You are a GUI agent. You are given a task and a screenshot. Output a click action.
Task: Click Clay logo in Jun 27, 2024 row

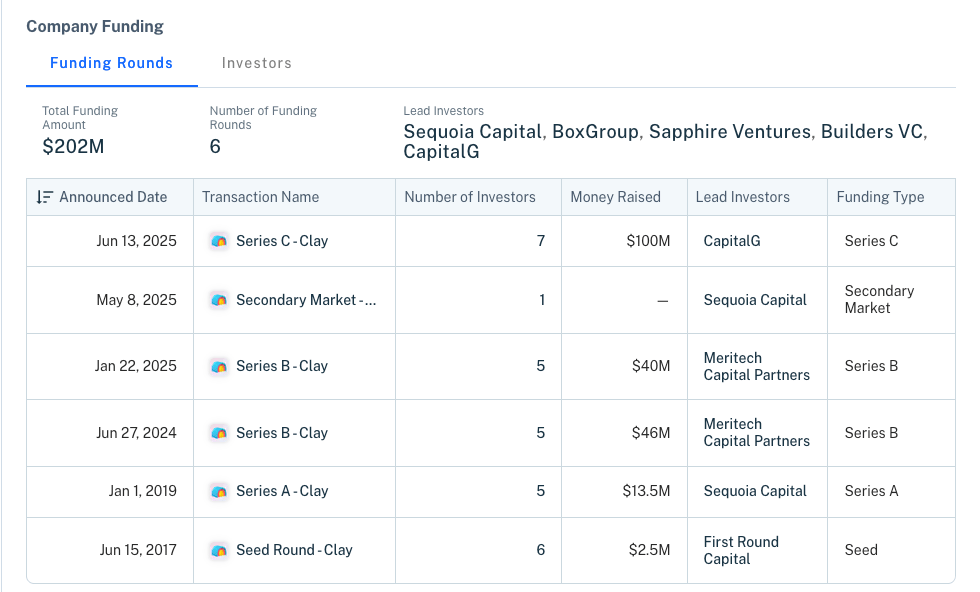click(x=219, y=433)
